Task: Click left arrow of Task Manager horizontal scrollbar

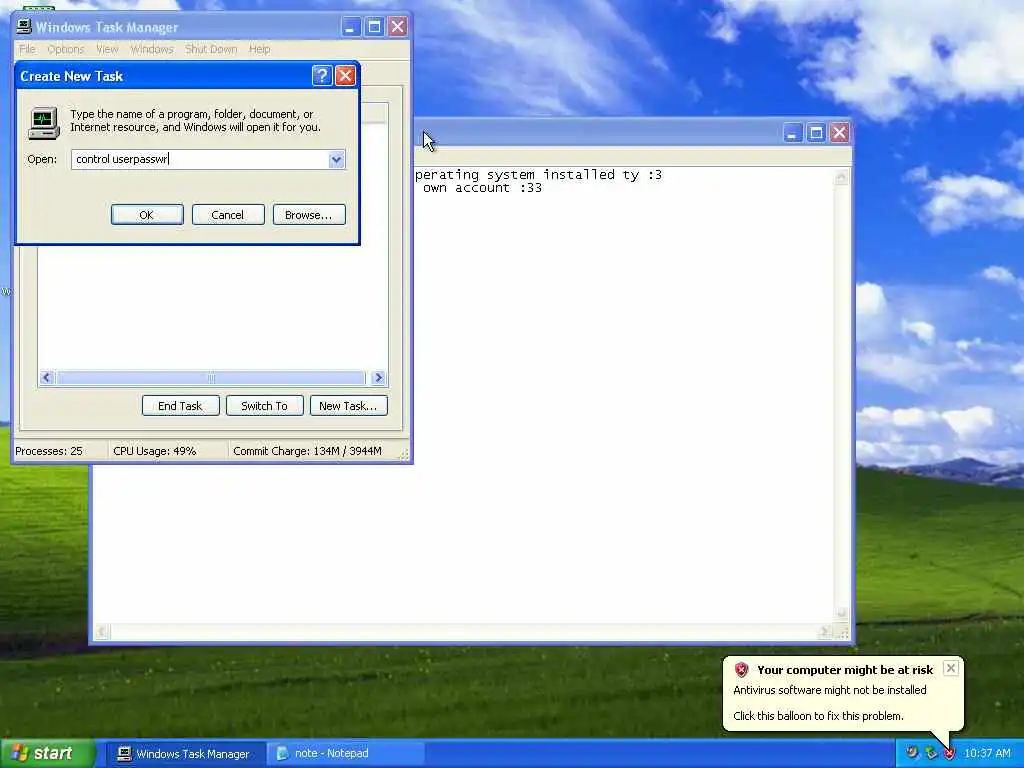Action: pos(46,377)
